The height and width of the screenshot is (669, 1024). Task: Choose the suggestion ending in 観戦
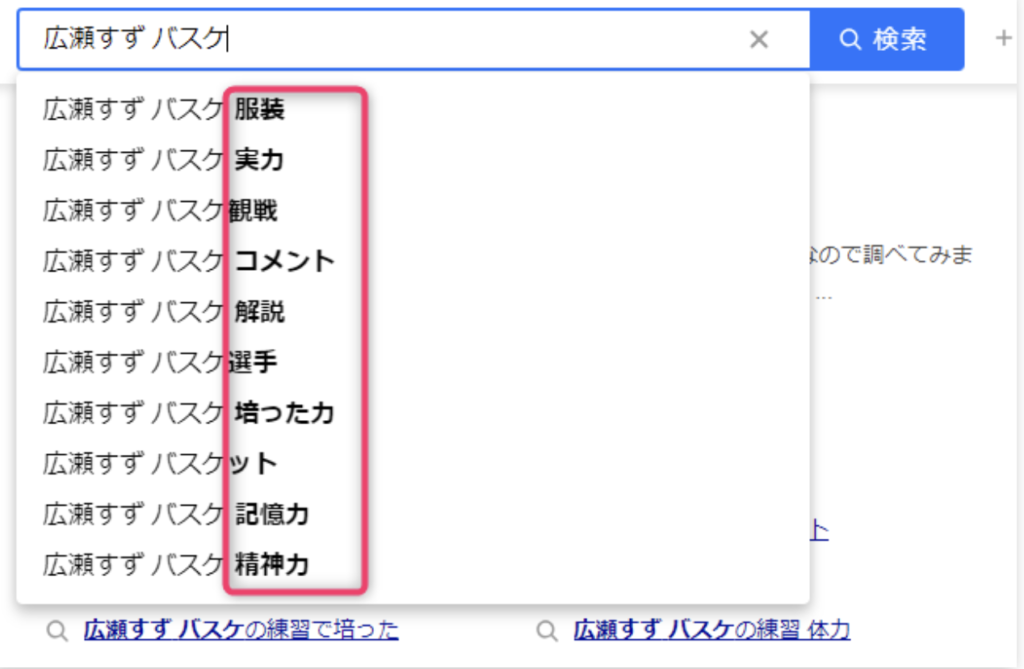161,210
